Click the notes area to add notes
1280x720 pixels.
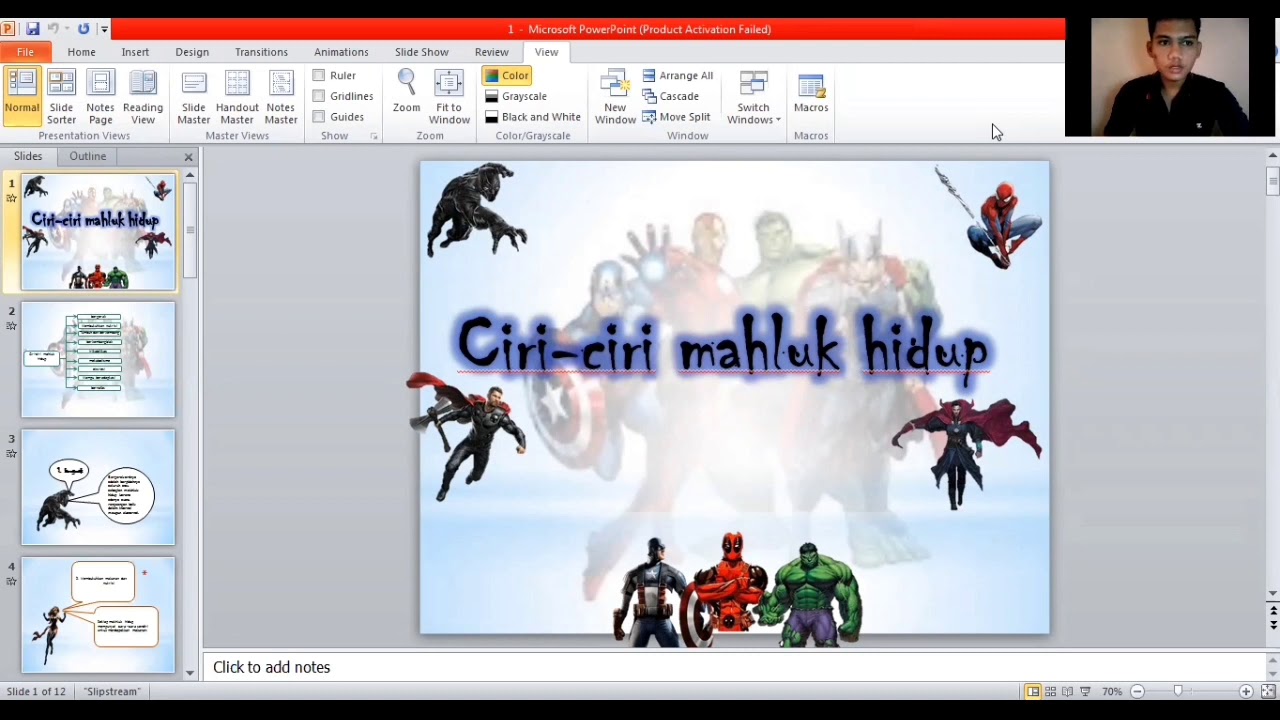[735, 667]
